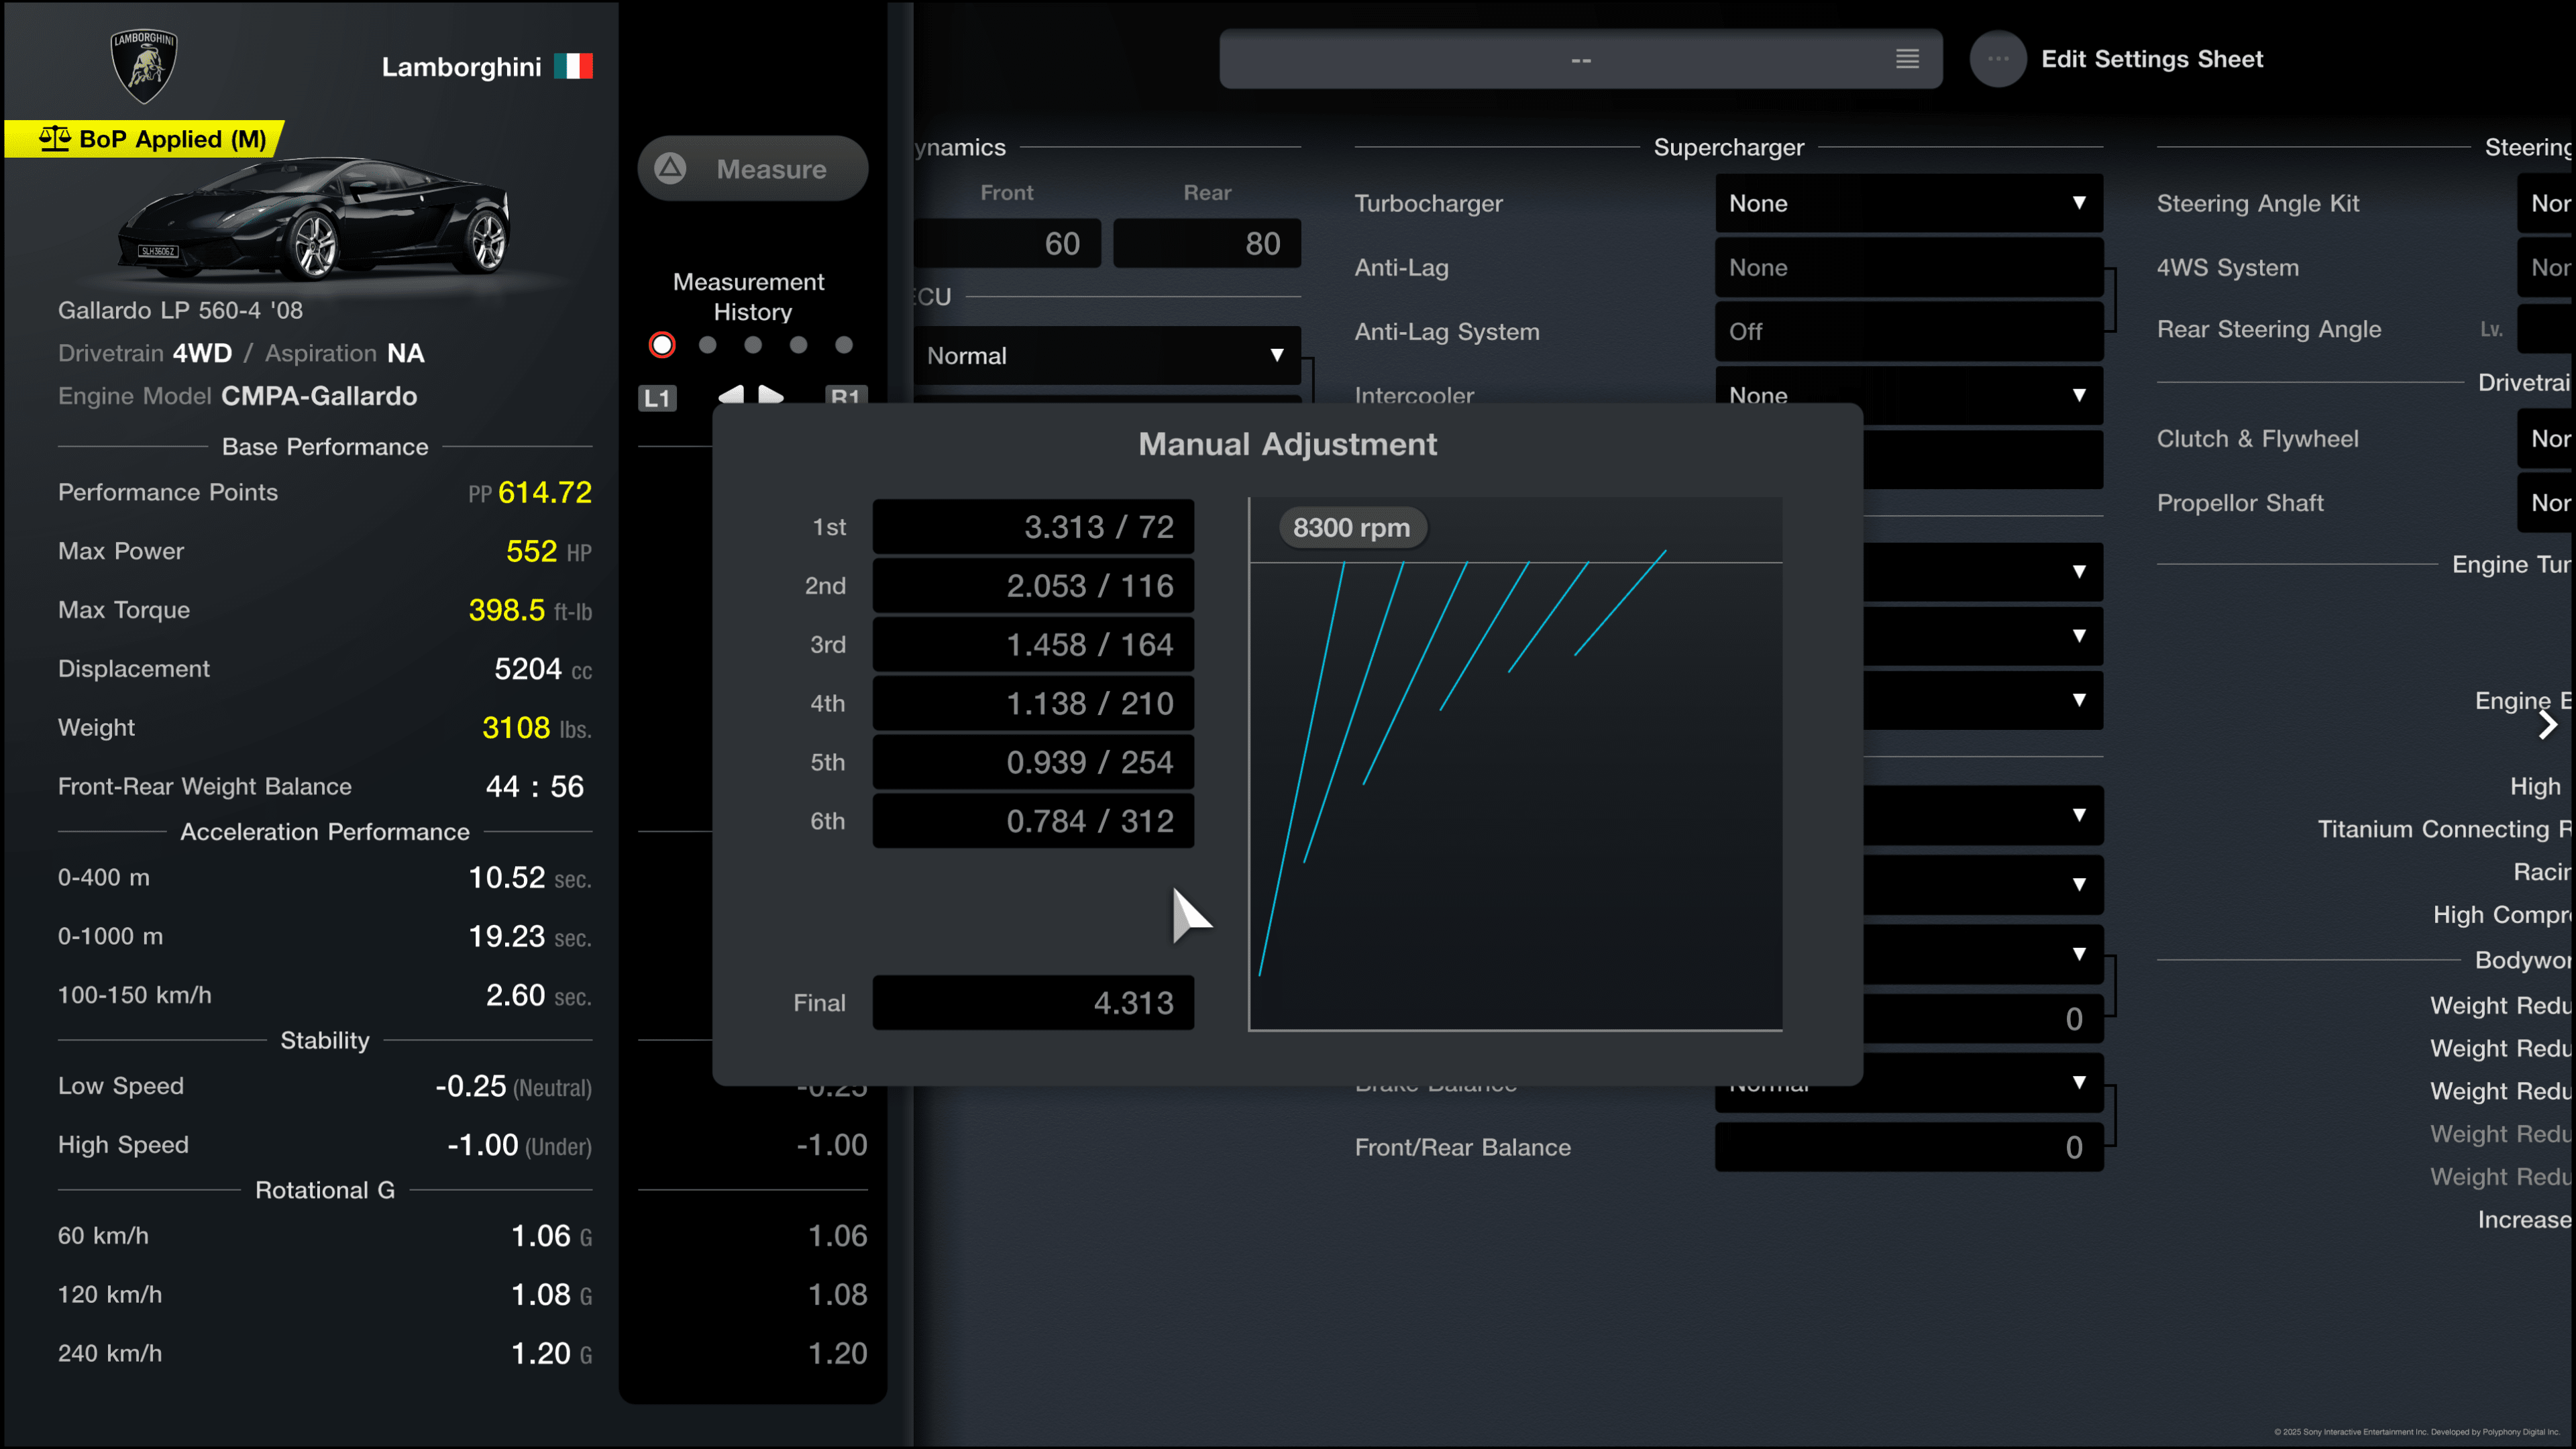Select the Final gear ratio 4.313 field
2576x1449 pixels.
coord(1033,1003)
